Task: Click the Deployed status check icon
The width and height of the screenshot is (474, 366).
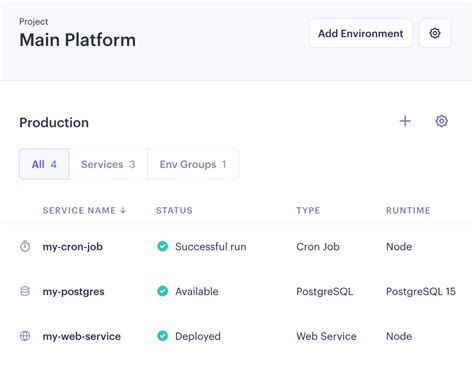Action: tap(163, 336)
